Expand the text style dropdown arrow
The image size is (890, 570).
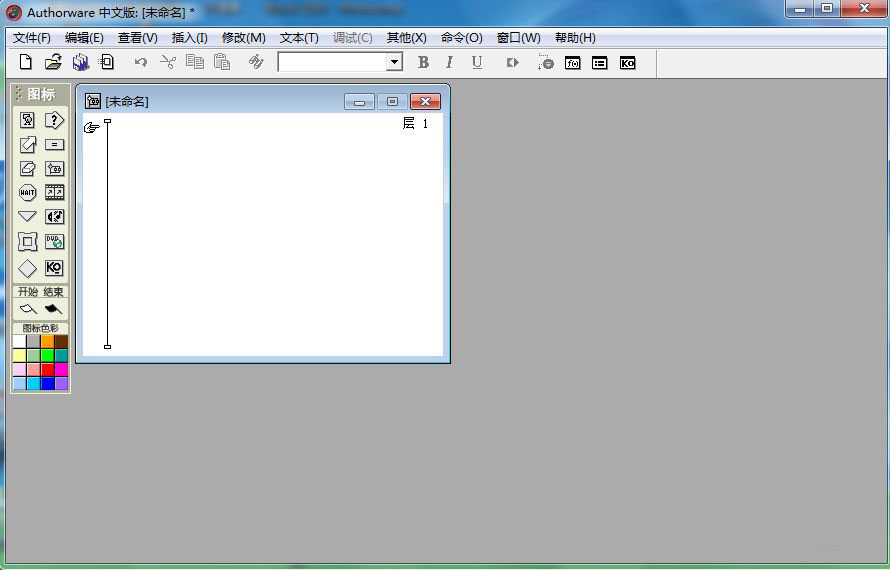tap(394, 62)
